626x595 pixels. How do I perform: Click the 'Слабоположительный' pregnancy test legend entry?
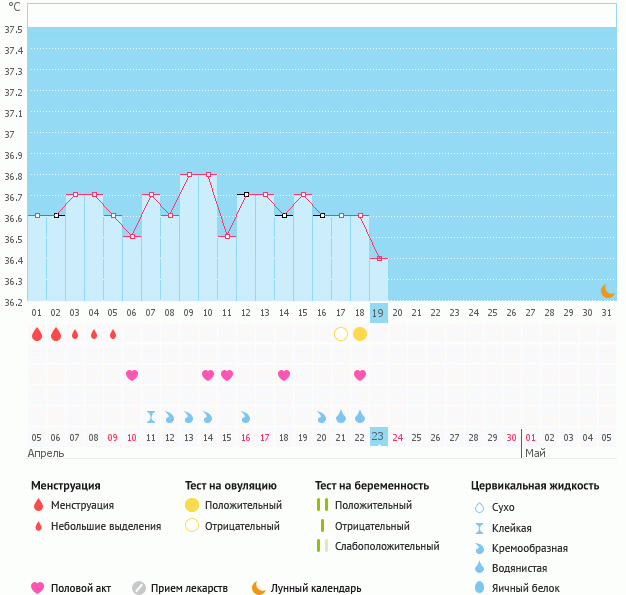(386, 546)
